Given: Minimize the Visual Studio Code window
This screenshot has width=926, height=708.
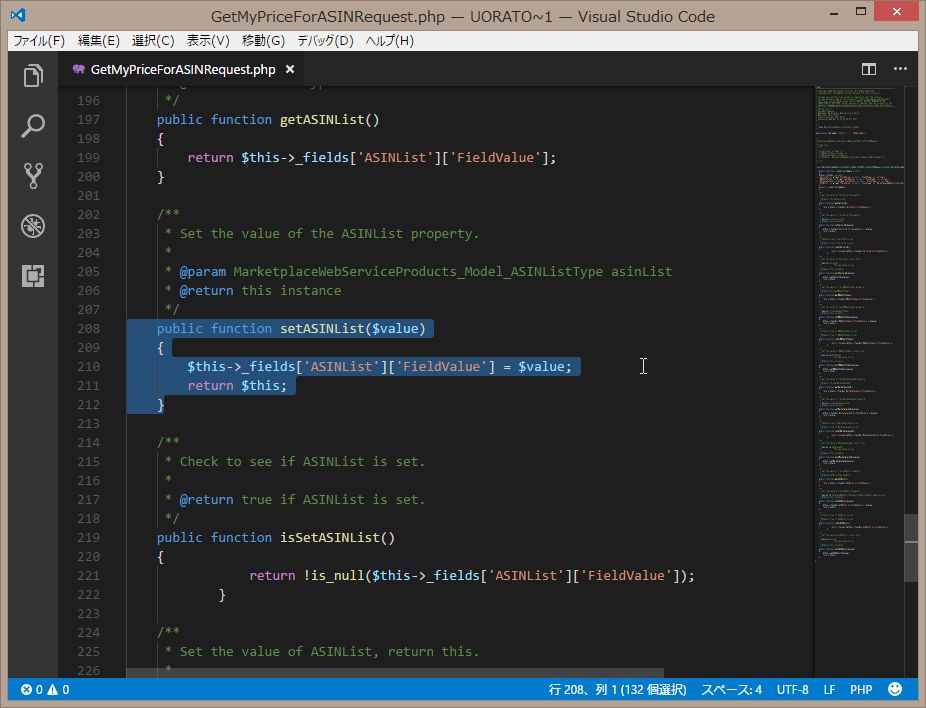Looking at the screenshot, I should point(833,12).
